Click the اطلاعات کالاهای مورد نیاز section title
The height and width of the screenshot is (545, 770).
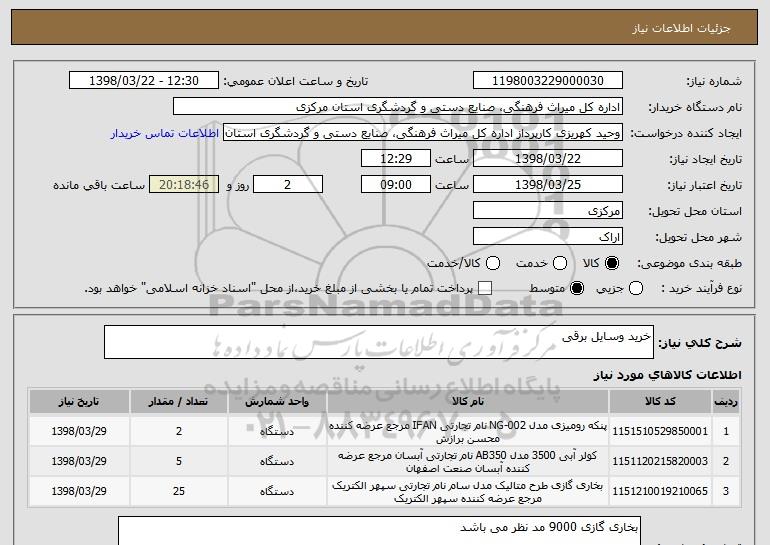(x=667, y=375)
